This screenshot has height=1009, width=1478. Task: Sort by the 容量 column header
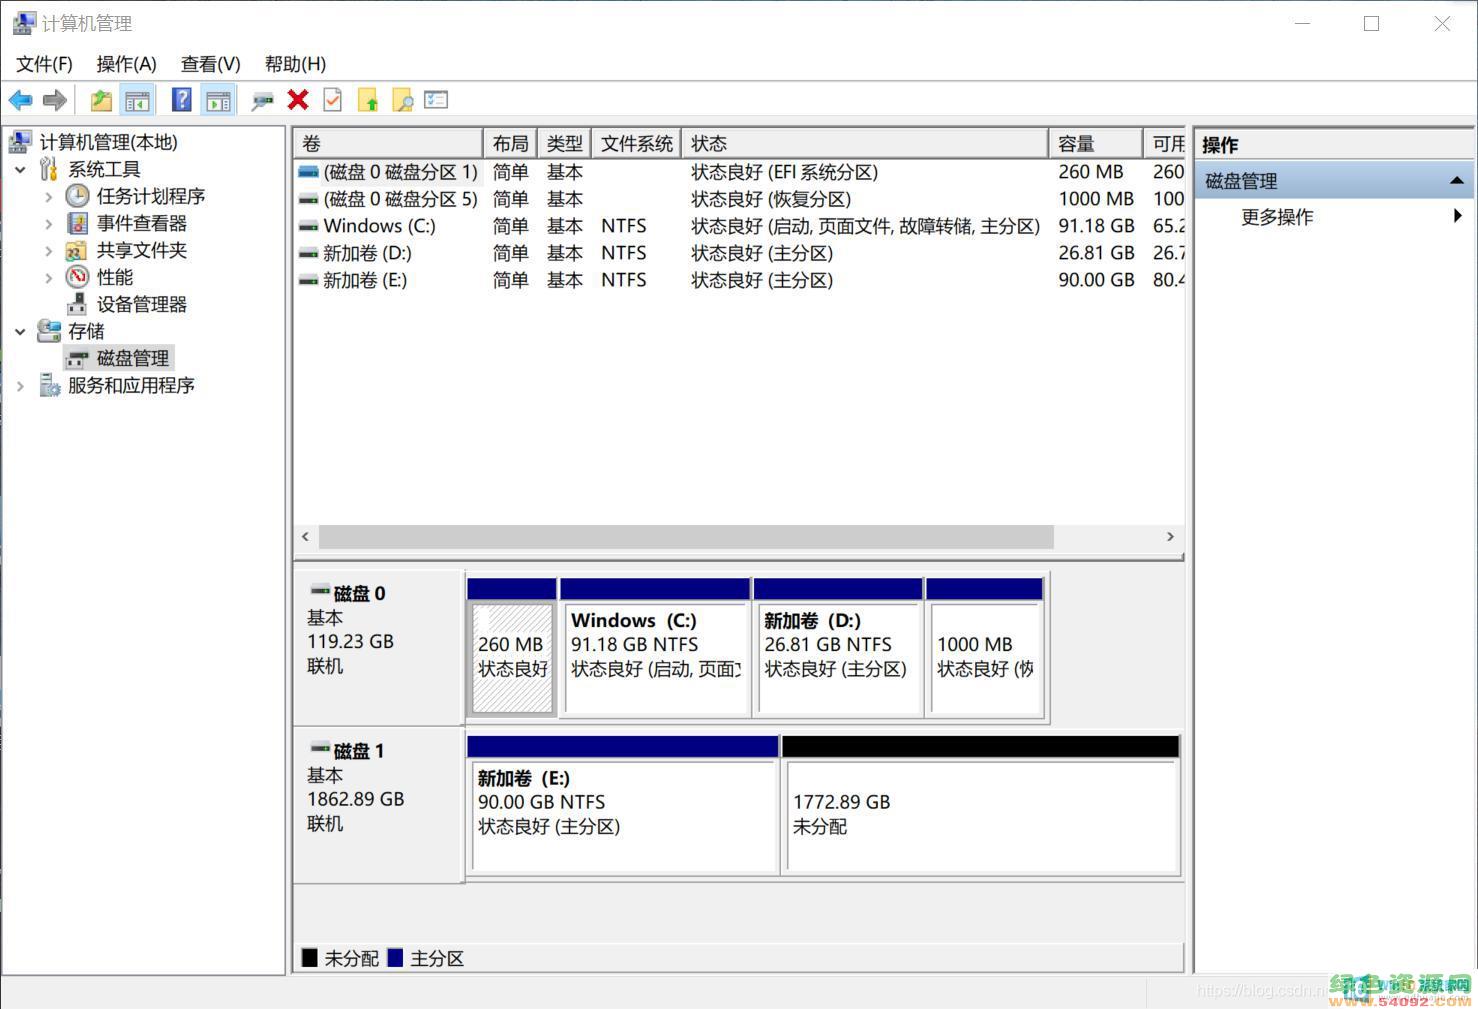click(1095, 143)
